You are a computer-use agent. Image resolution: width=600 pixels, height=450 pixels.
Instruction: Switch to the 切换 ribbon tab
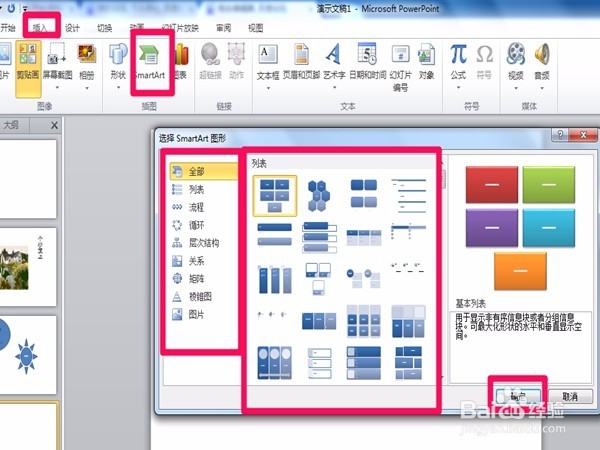coord(104,28)
